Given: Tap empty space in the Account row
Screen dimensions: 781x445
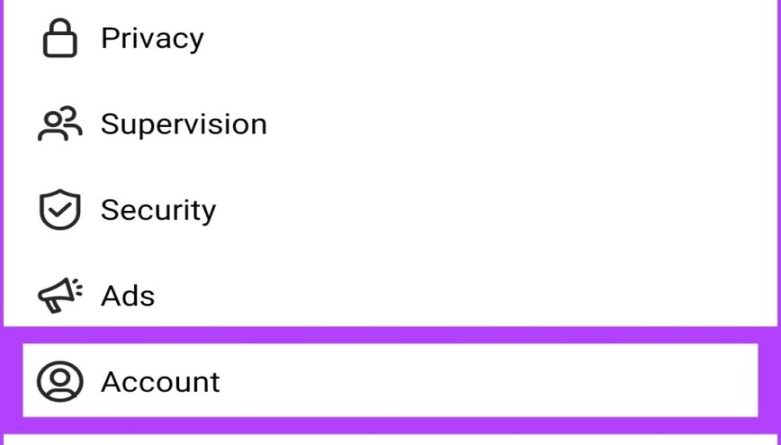Looking at the screenshot, I should tap(488, 380).
